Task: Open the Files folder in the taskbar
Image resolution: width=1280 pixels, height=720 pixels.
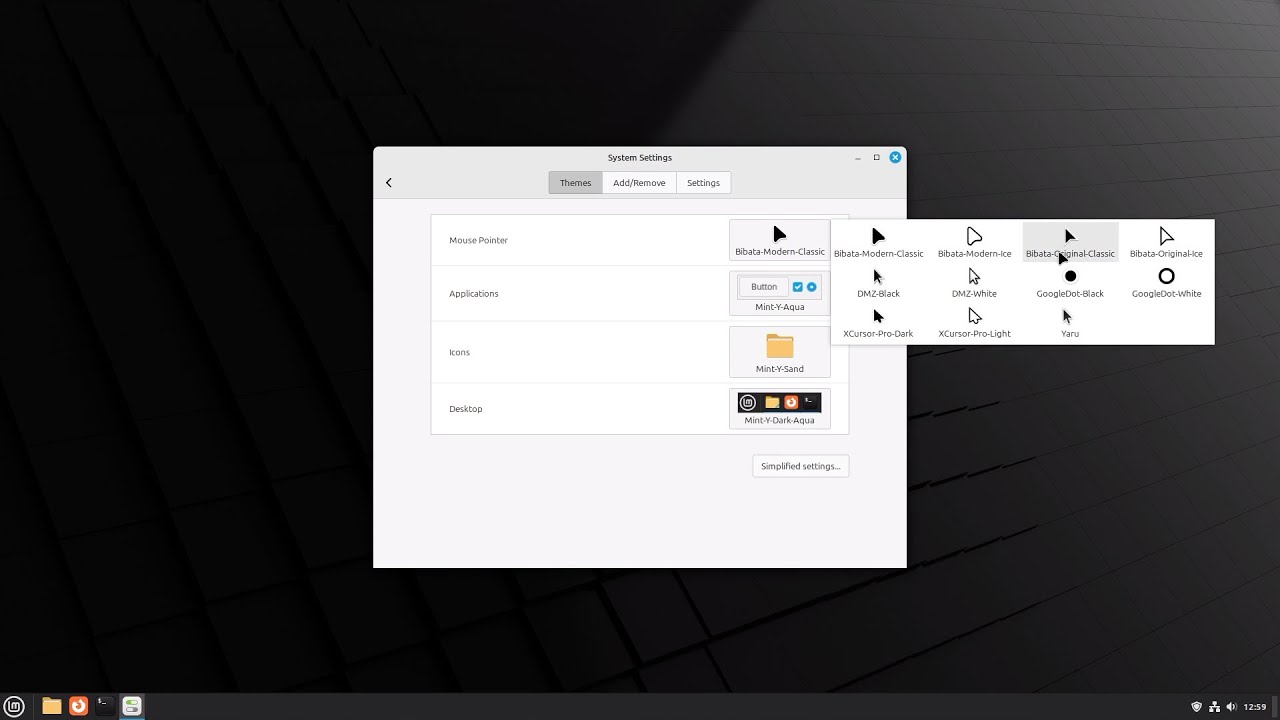Action: [52, 706]
